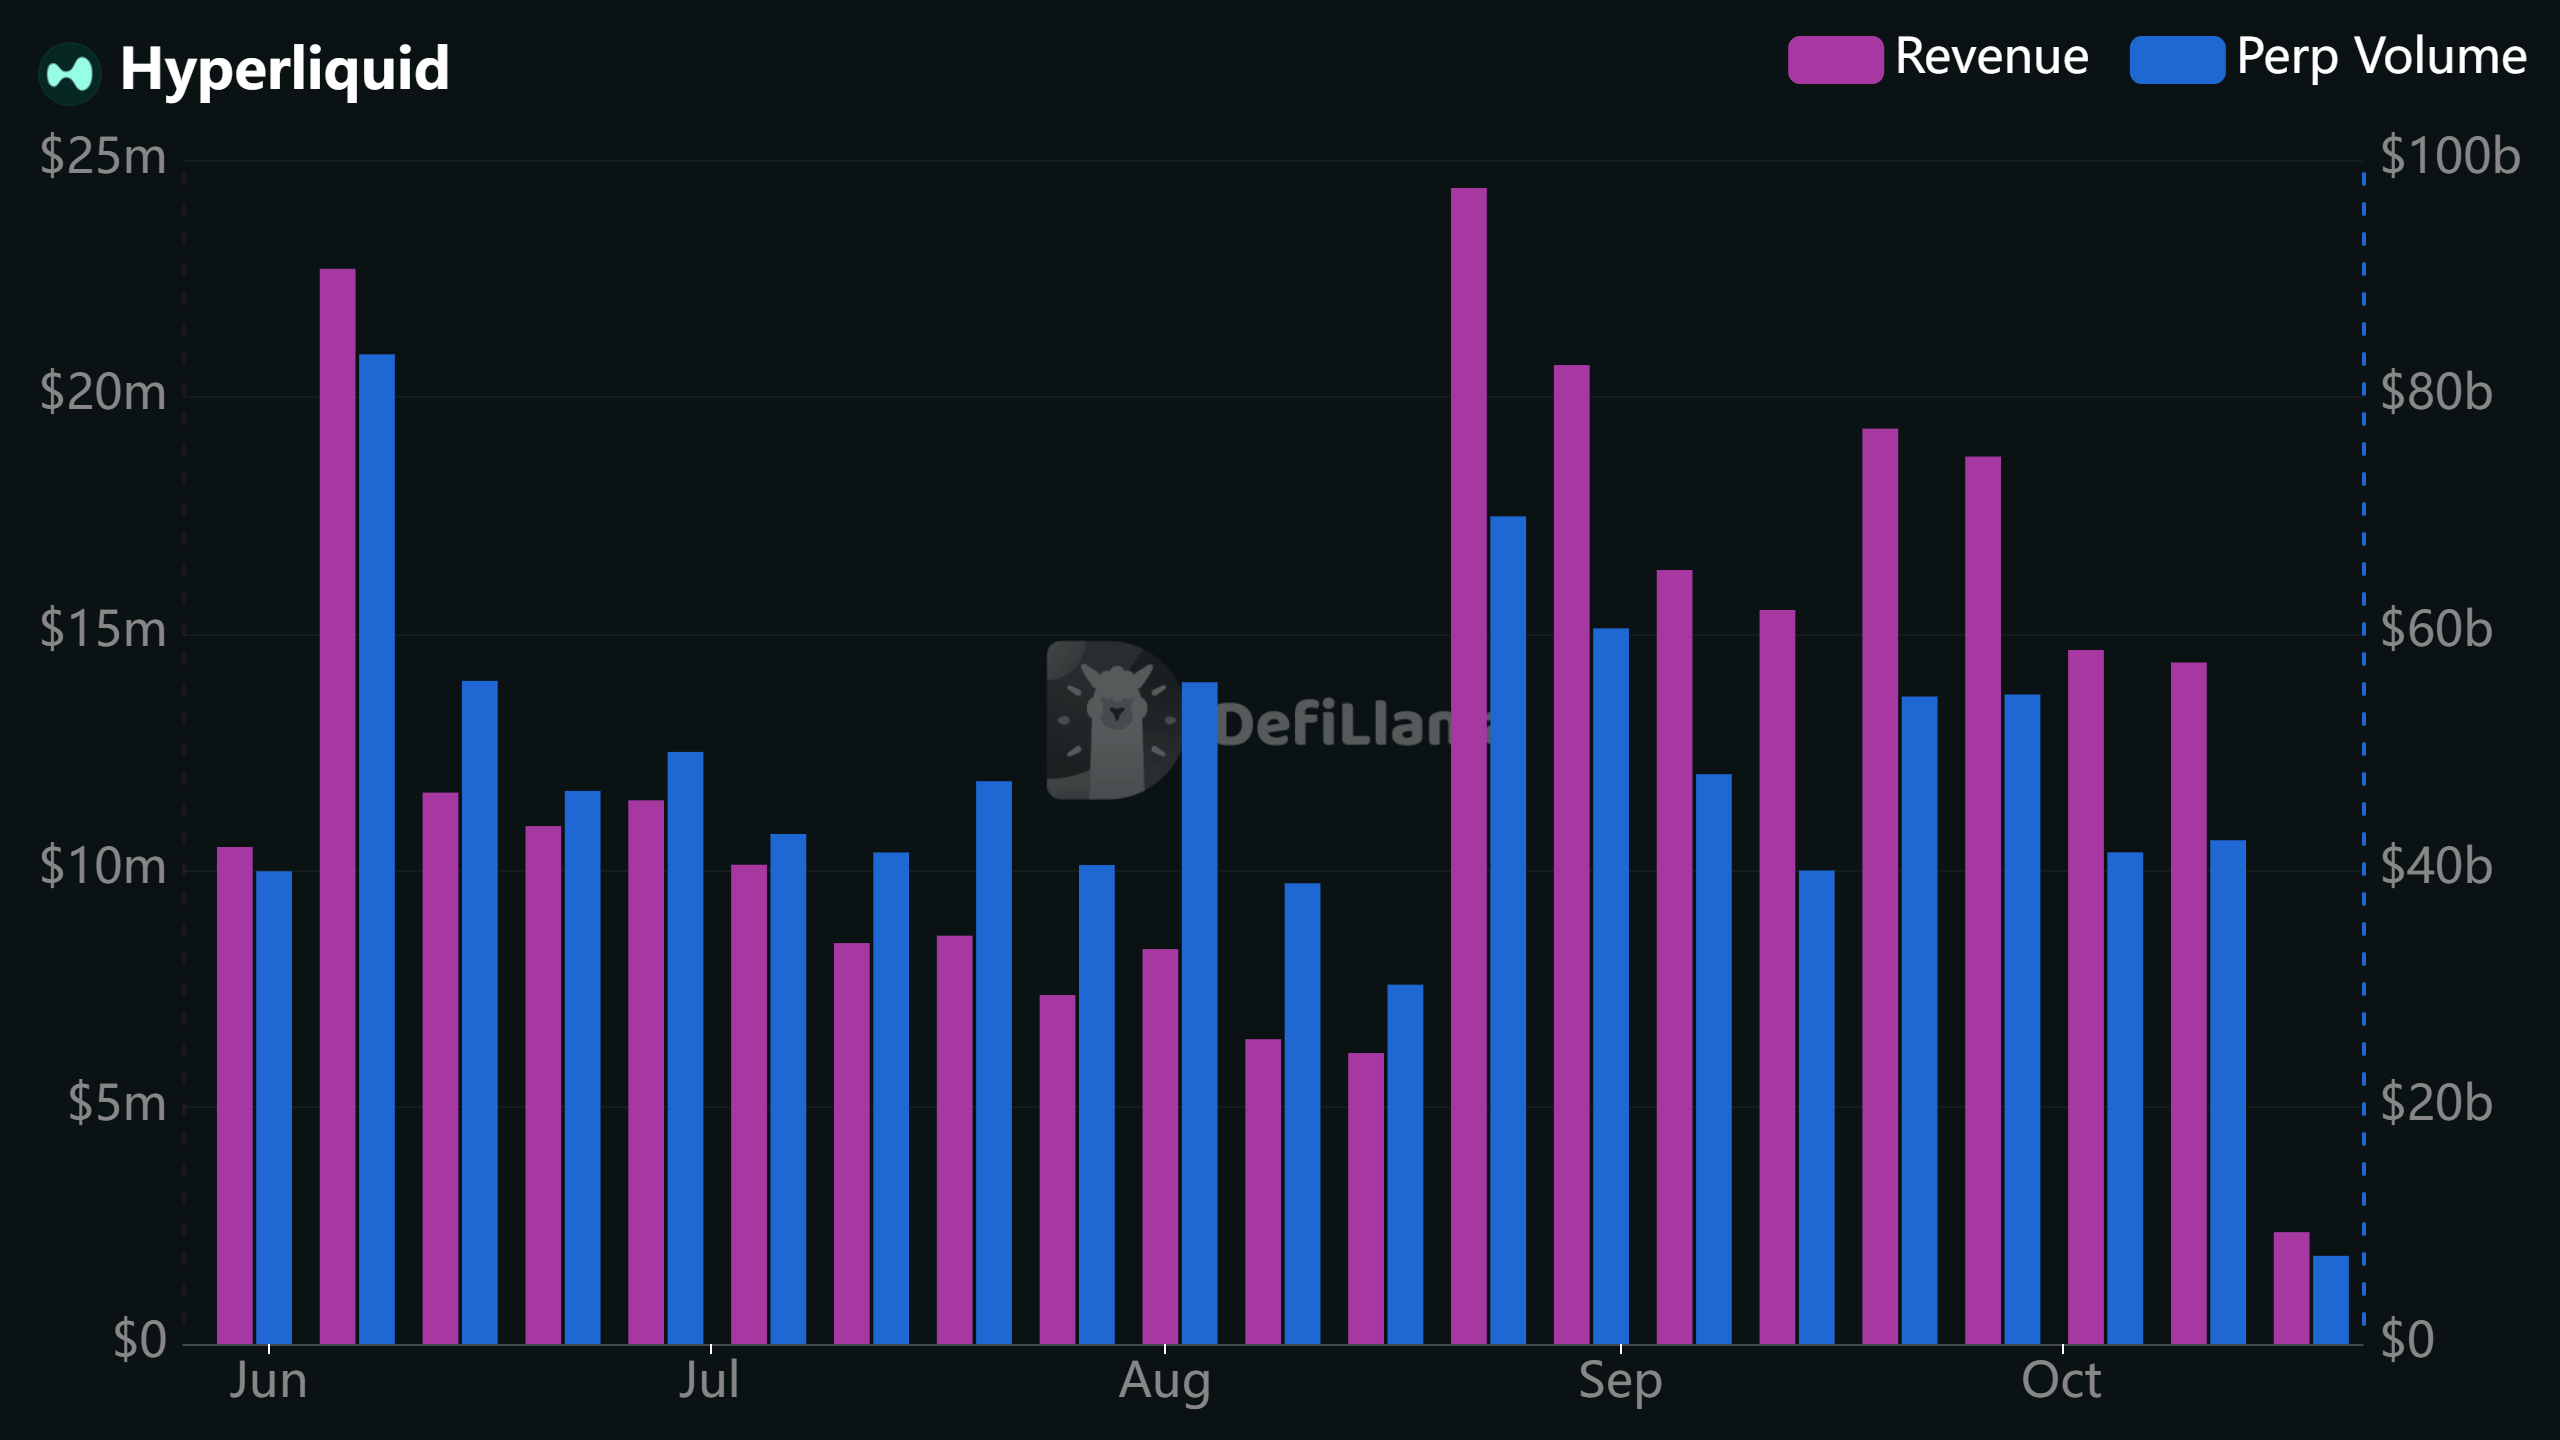Click the Hyperliquid logo icon
The width and height of the screenshot is (2560, 1440).
pyautogui.click(x=70, y=73)
